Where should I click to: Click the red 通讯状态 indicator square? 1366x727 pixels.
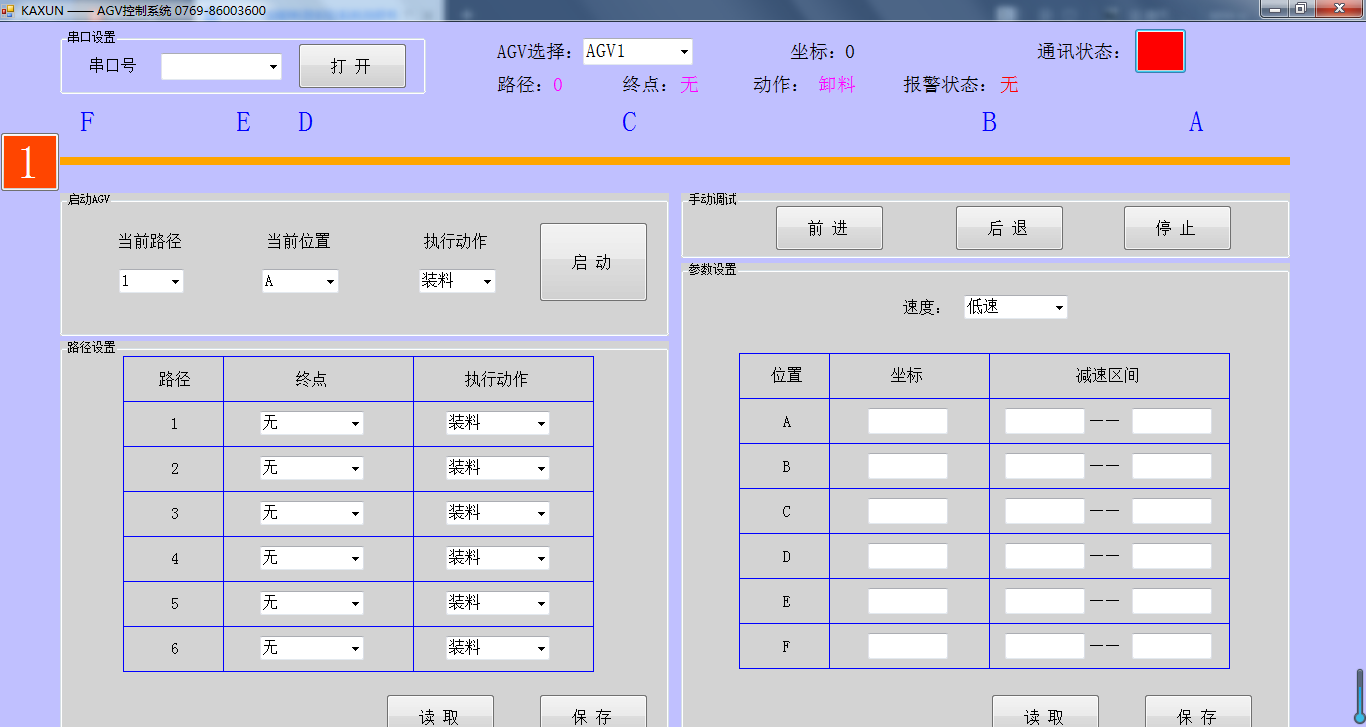coord(1160,51)
